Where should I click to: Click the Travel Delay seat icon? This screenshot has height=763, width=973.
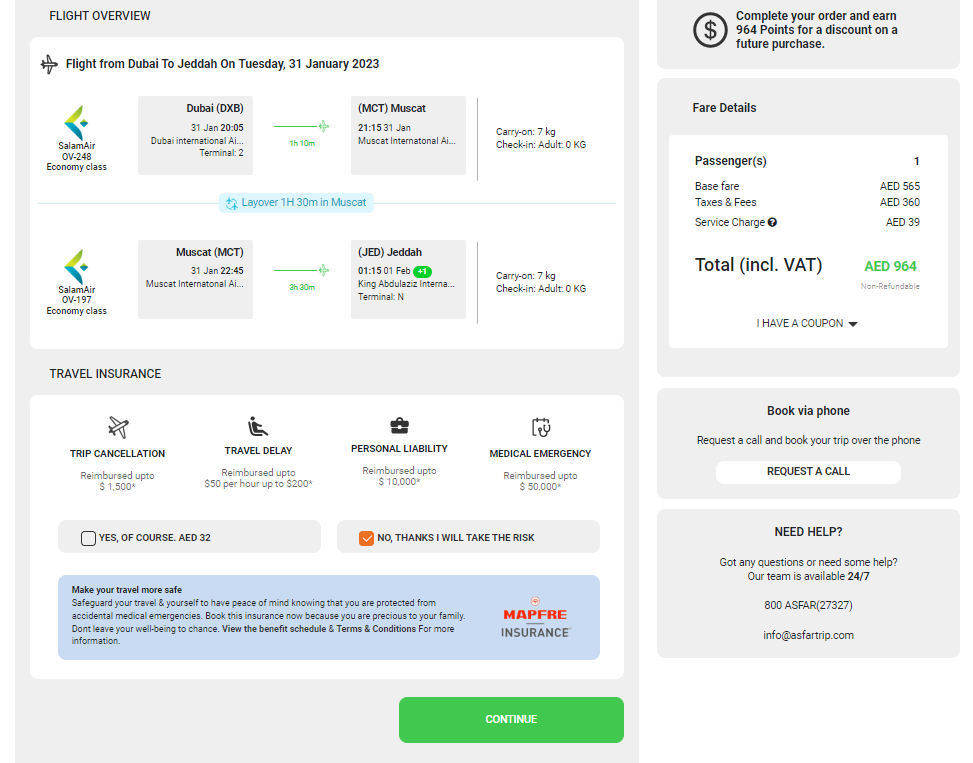coord(258,427)
